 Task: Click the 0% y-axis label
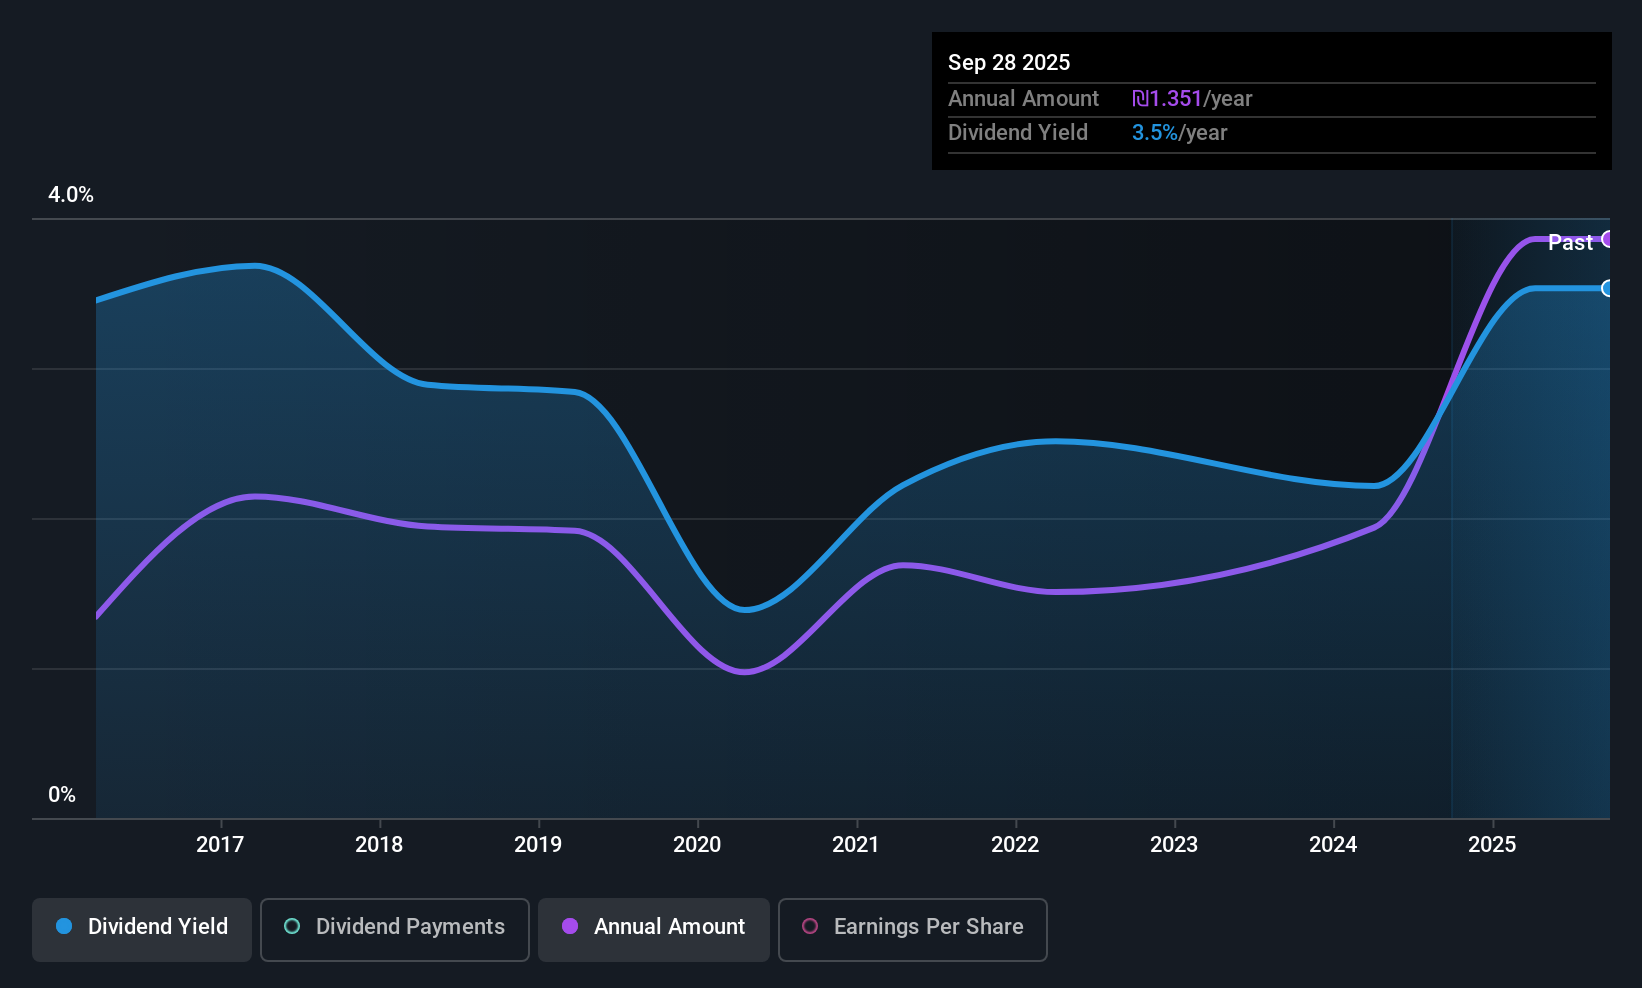(62, 795)
